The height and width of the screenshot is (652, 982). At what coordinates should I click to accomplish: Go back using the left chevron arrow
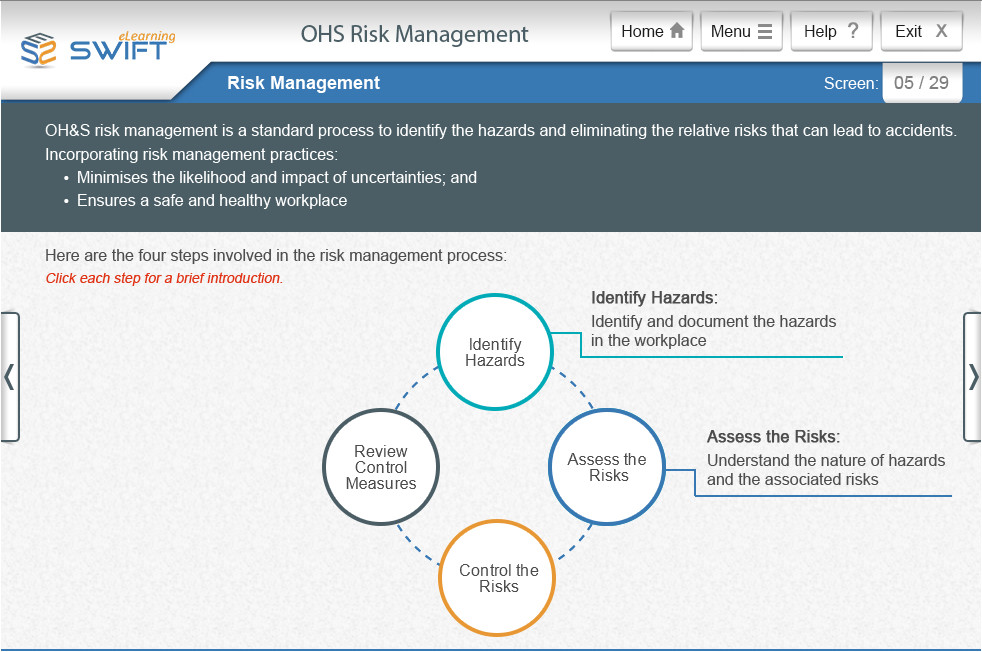(10, 377)
